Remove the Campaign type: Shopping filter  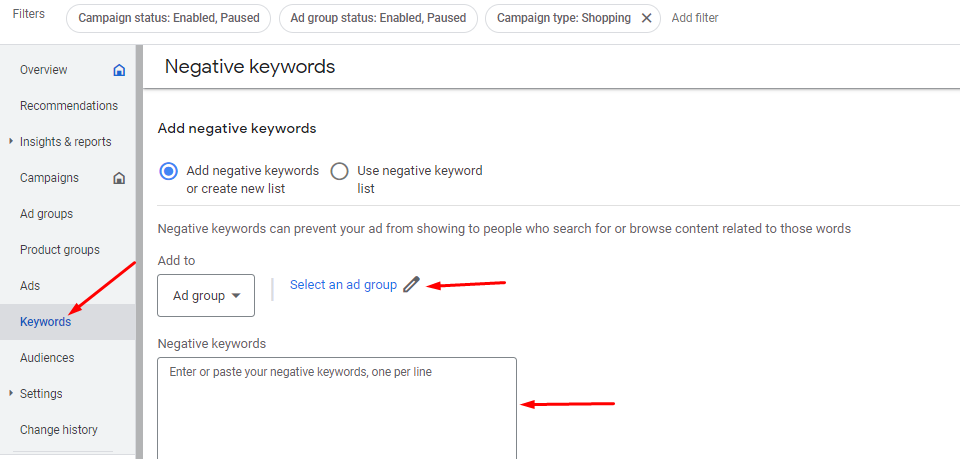click(646, 18)
